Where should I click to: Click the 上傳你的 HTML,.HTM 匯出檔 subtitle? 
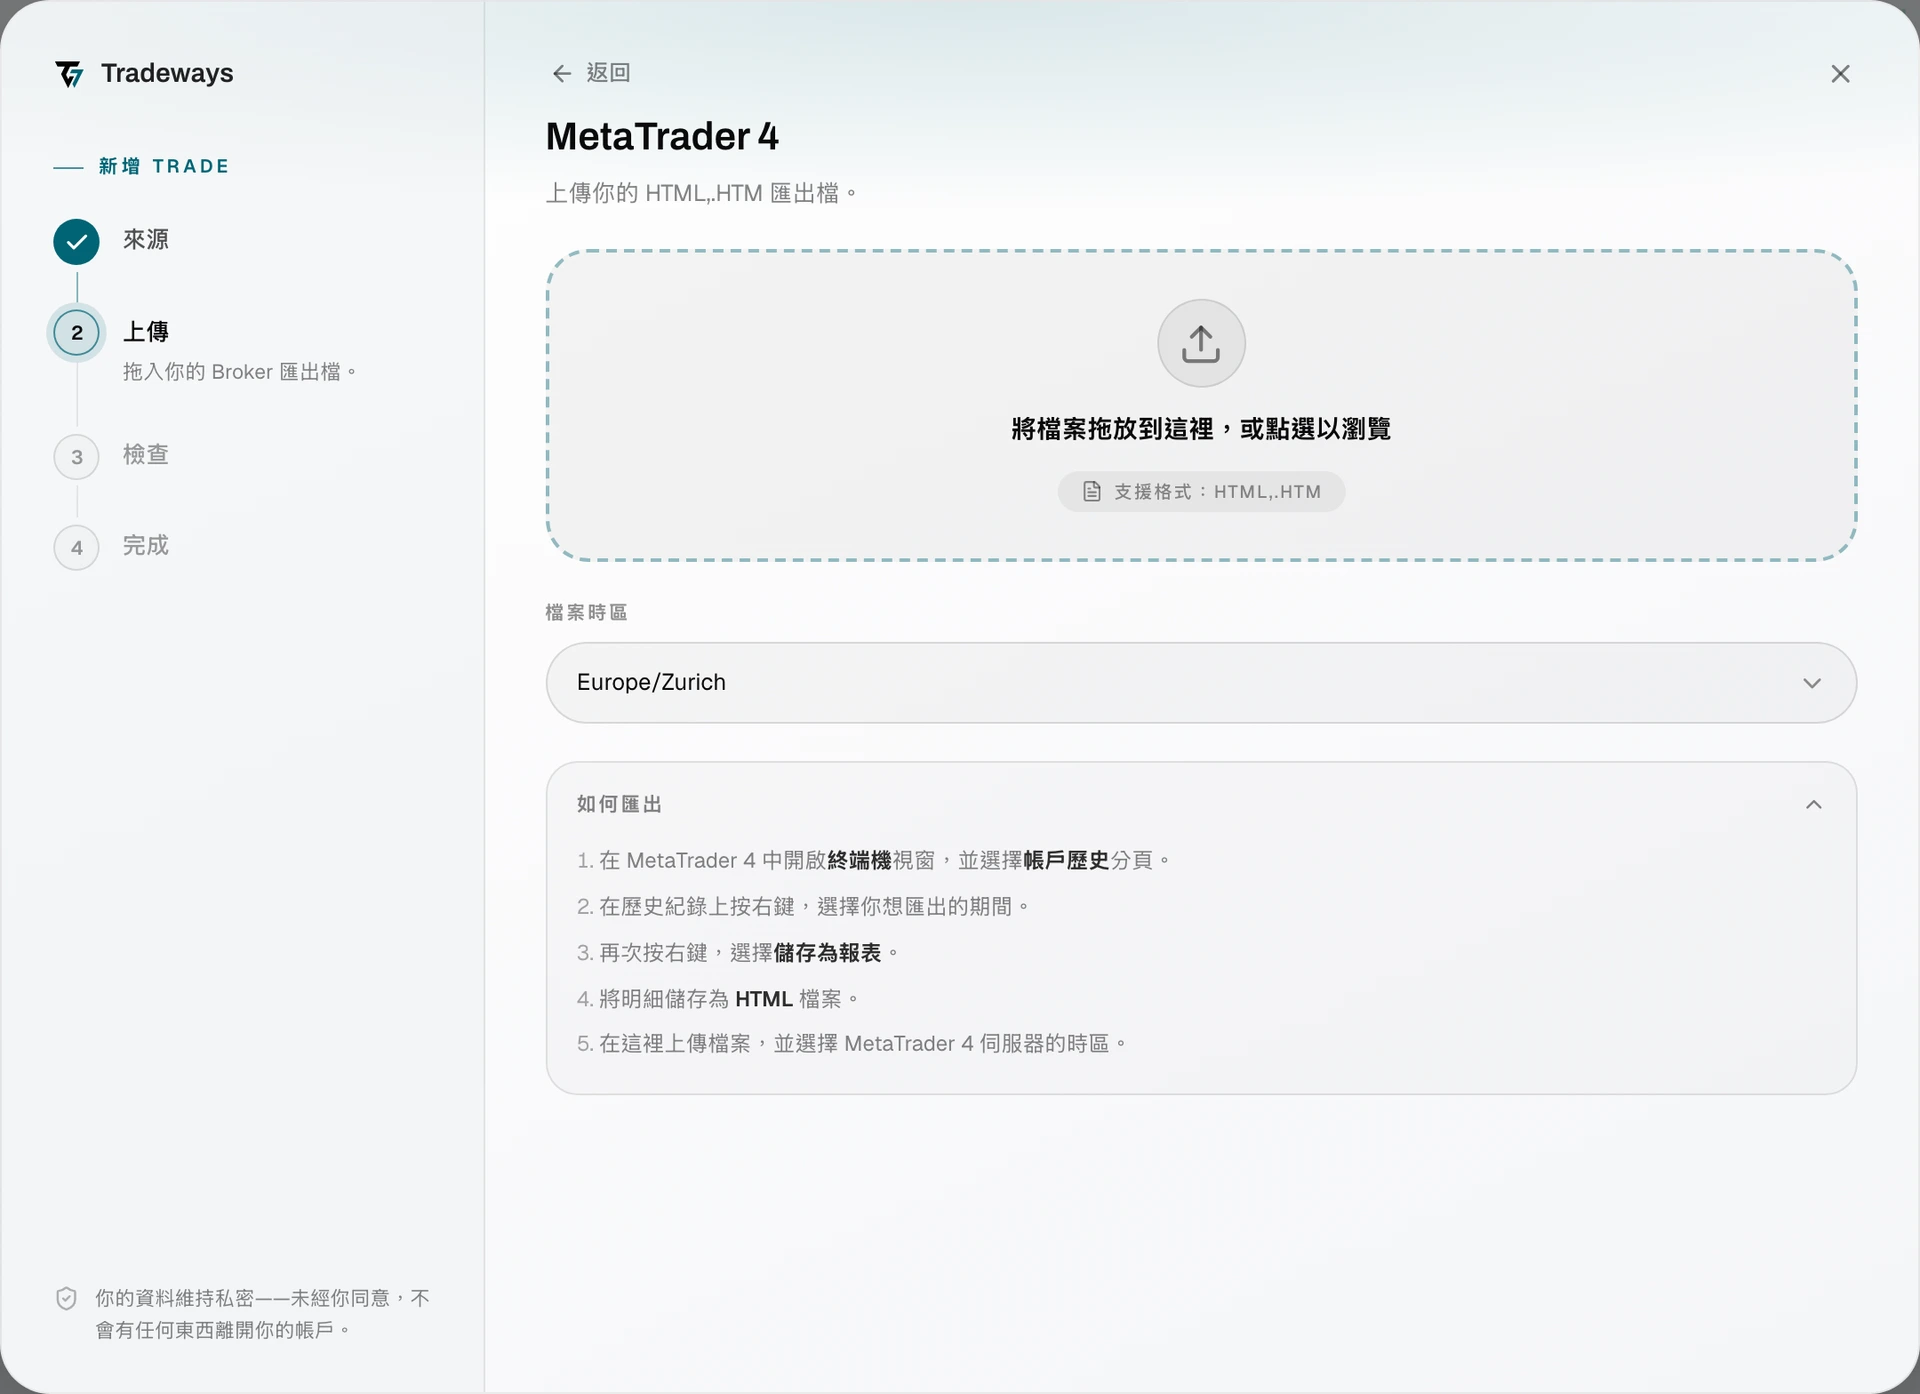pyautogui.click(x=701, y=193)
